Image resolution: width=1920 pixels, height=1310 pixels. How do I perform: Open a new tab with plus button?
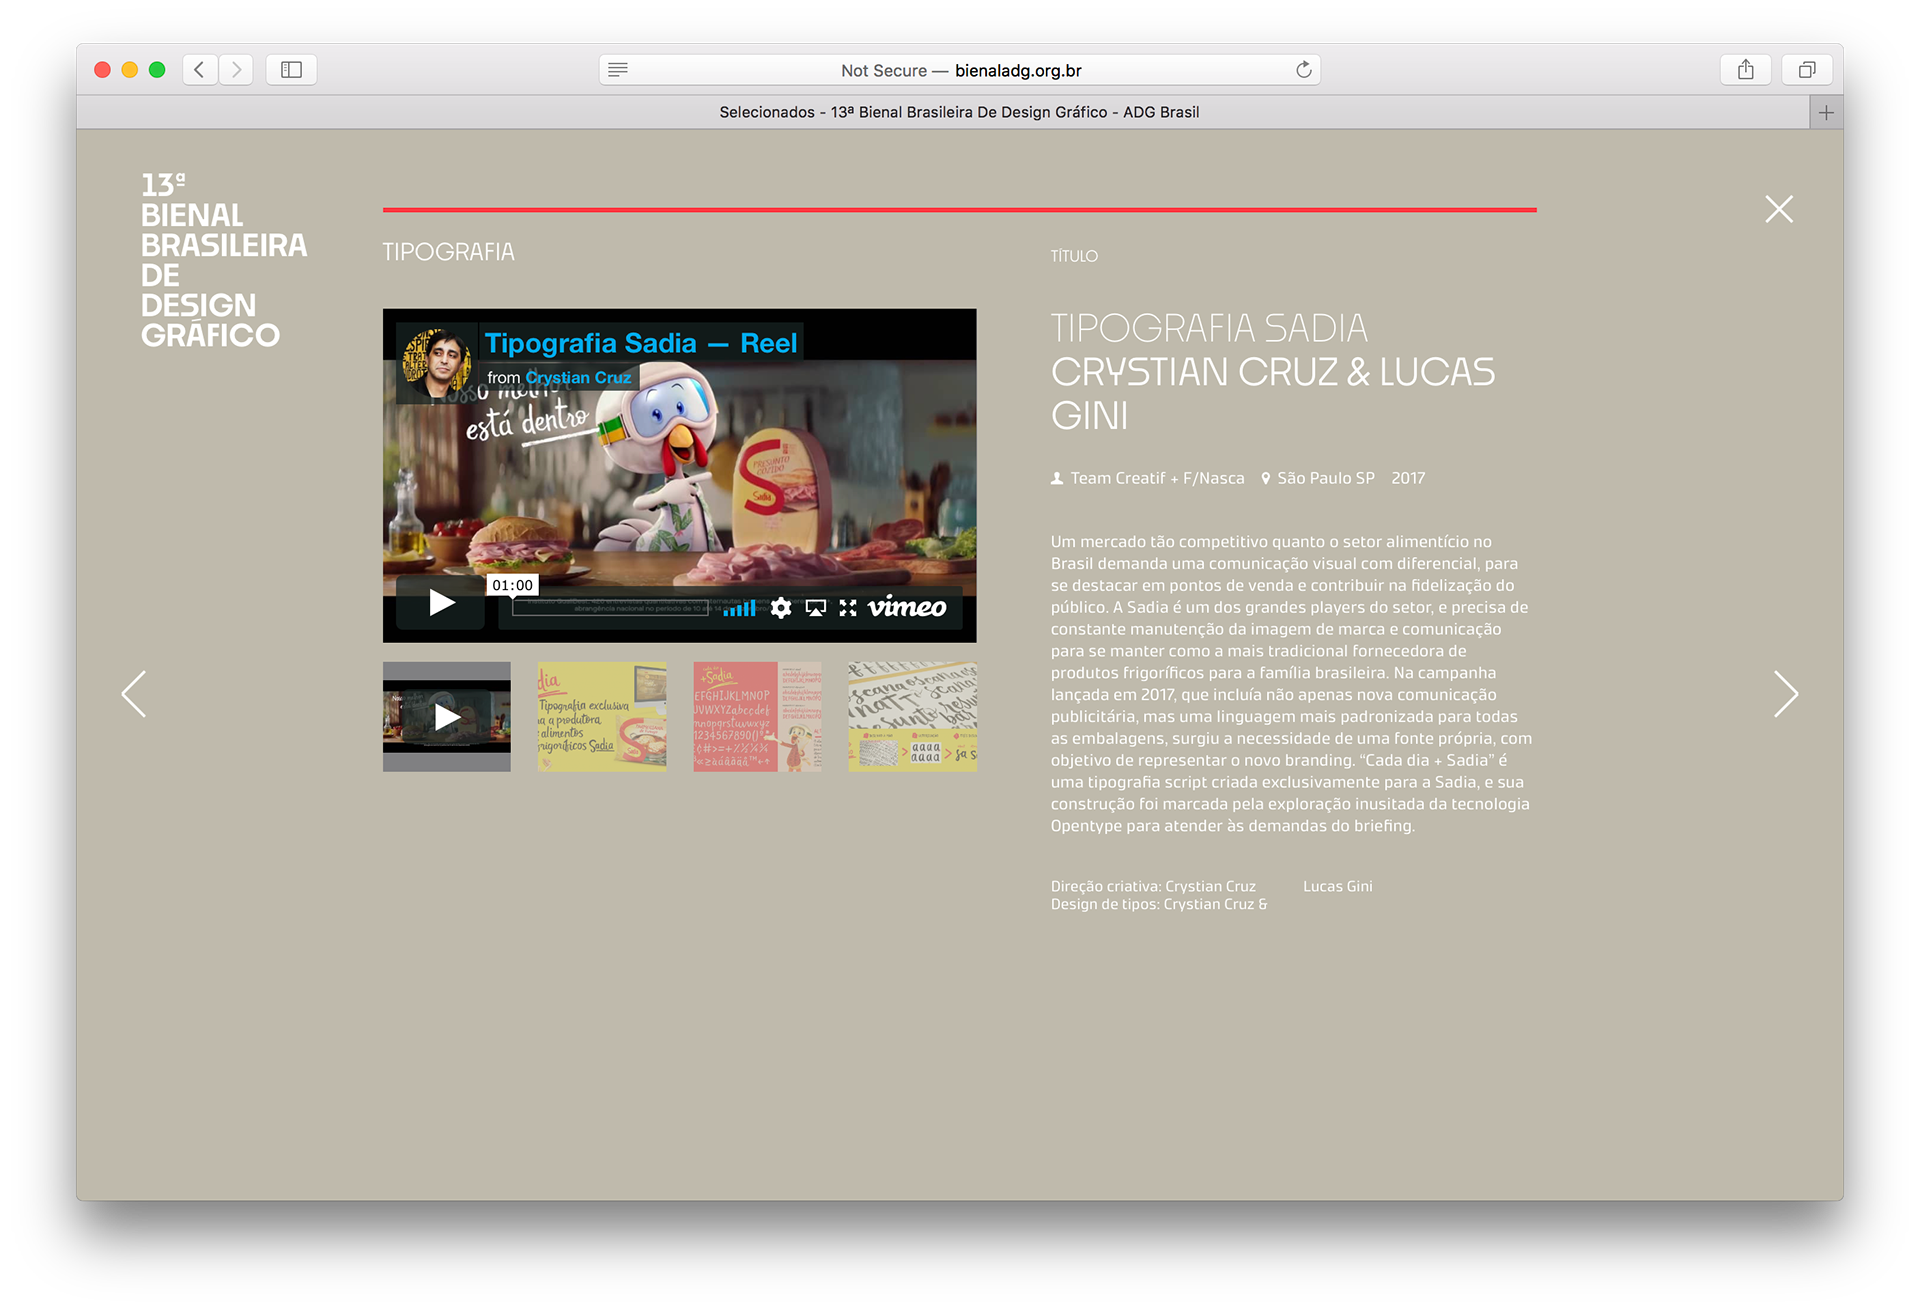(x=1826, y=112)
